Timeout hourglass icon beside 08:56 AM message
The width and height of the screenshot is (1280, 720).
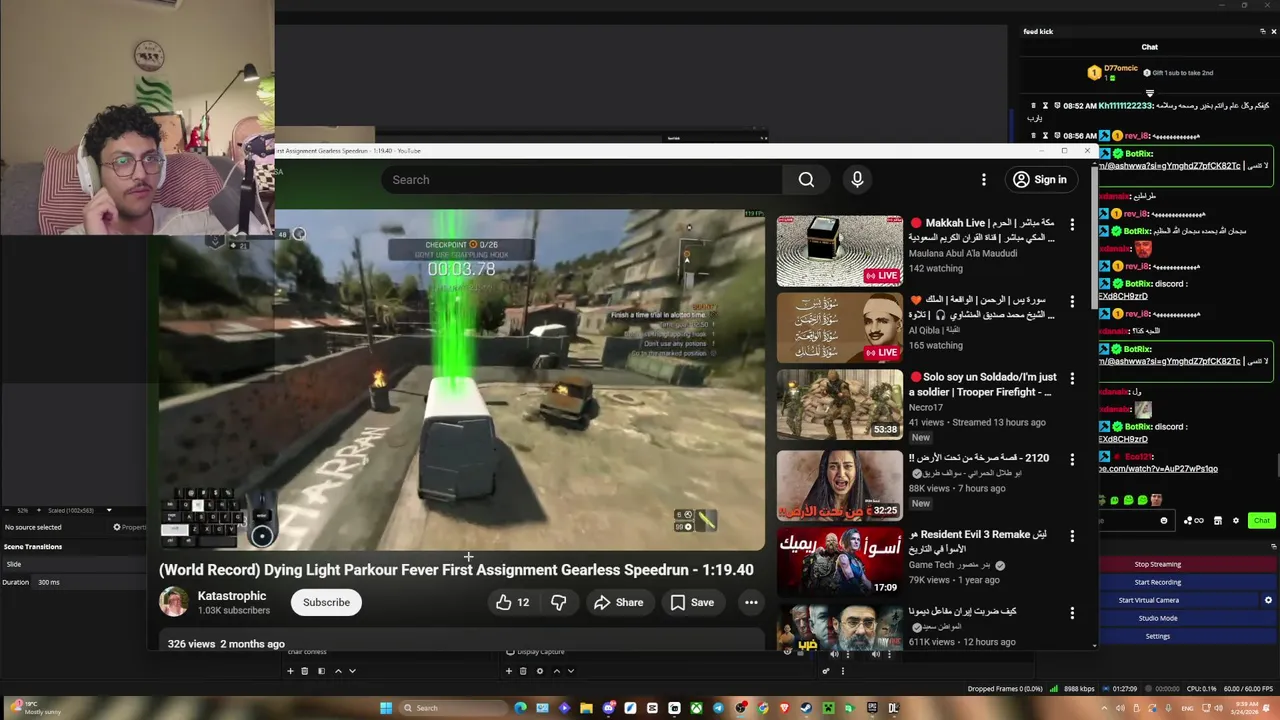click(x=1045, y=135)
